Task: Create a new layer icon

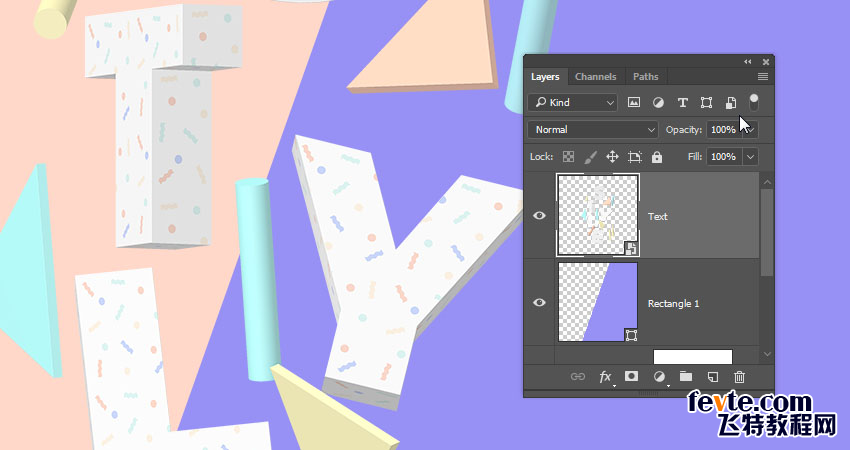Action: [713, 376]
